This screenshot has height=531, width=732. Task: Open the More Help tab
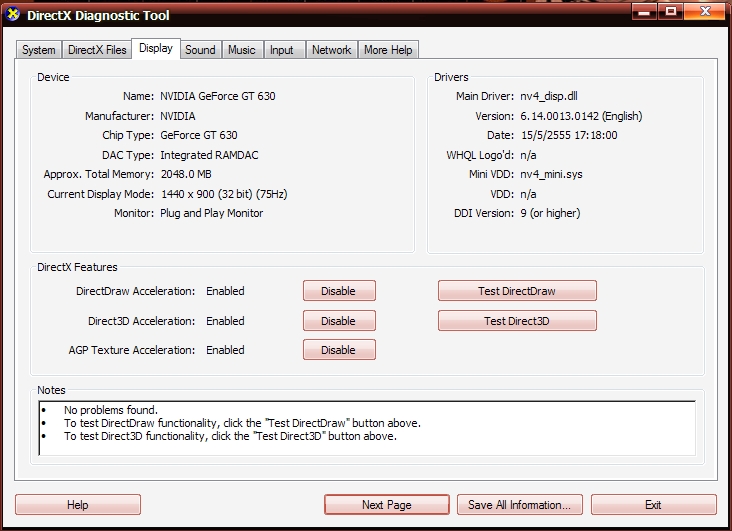388,50
